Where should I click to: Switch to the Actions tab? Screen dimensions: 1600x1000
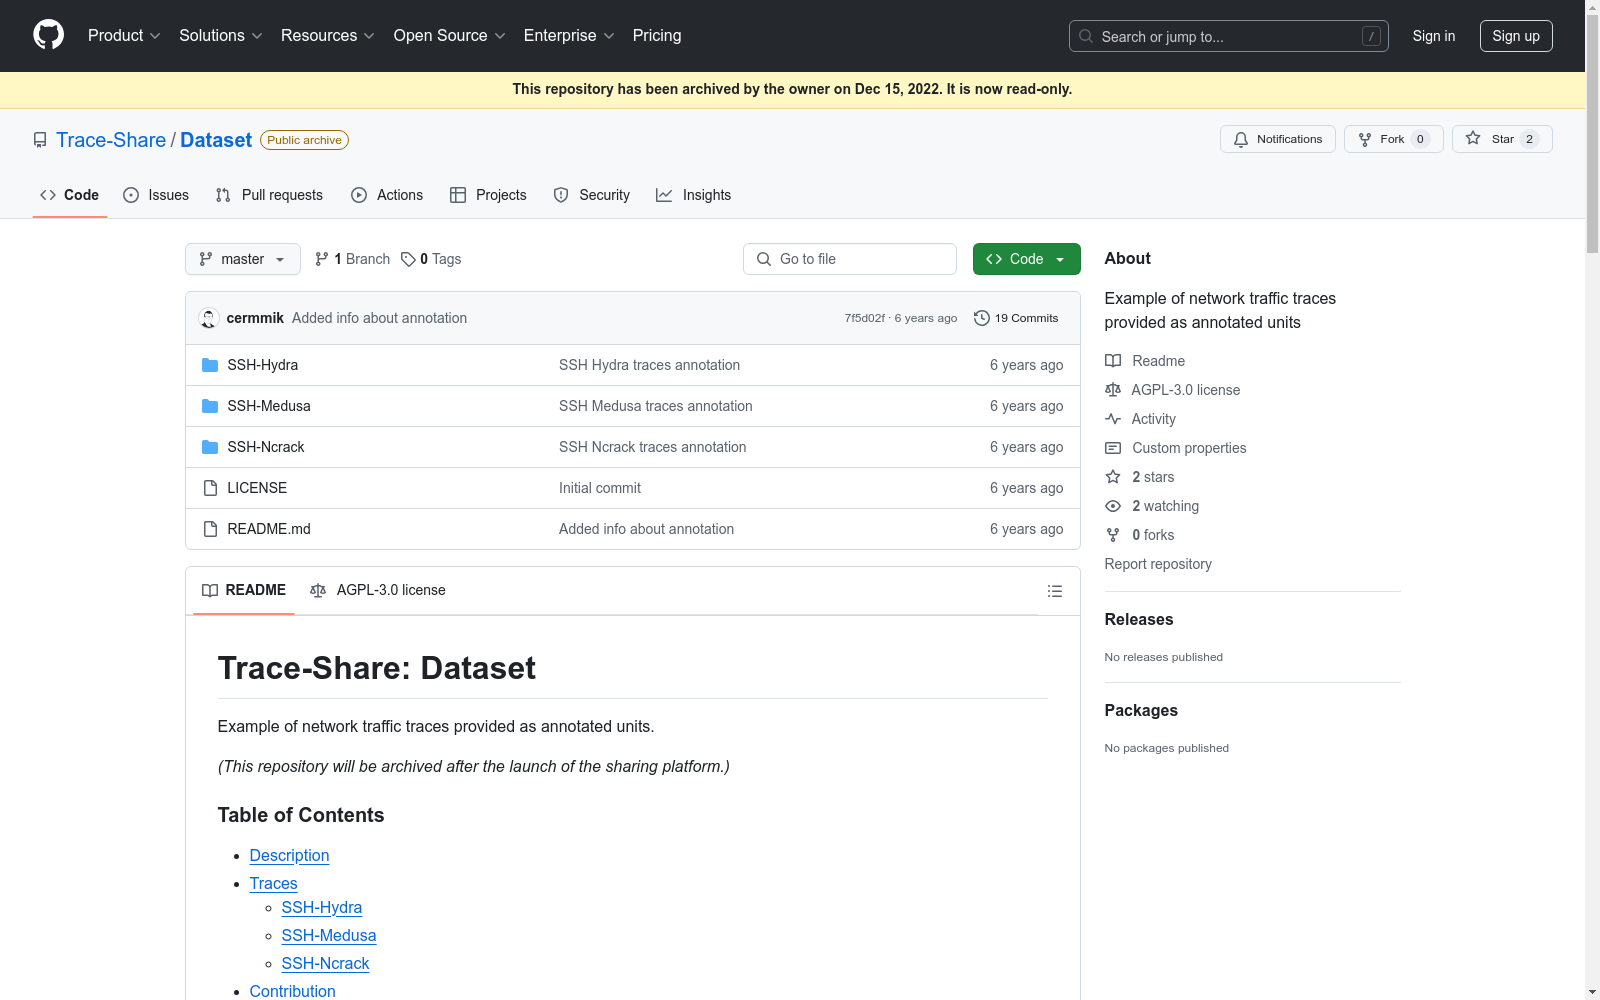(x=387, y=195)
